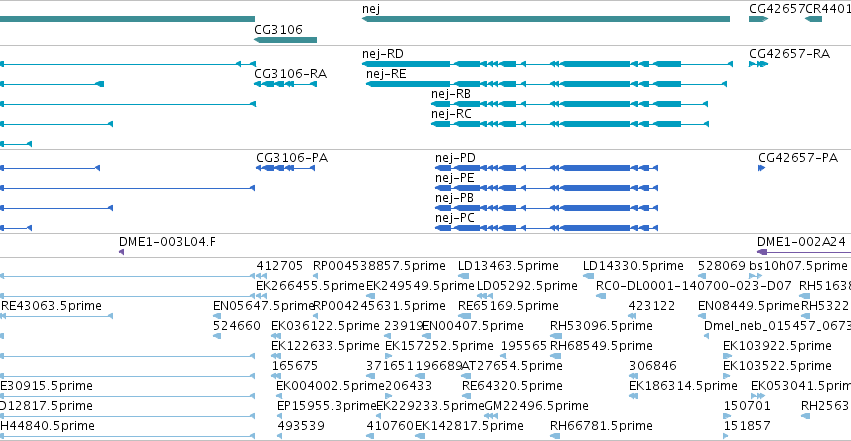Image resolution: width=851 pixels, height=441 pixels.
Task: Open the bs10h07.5prime EST
Action: click(x=798, y=266)
